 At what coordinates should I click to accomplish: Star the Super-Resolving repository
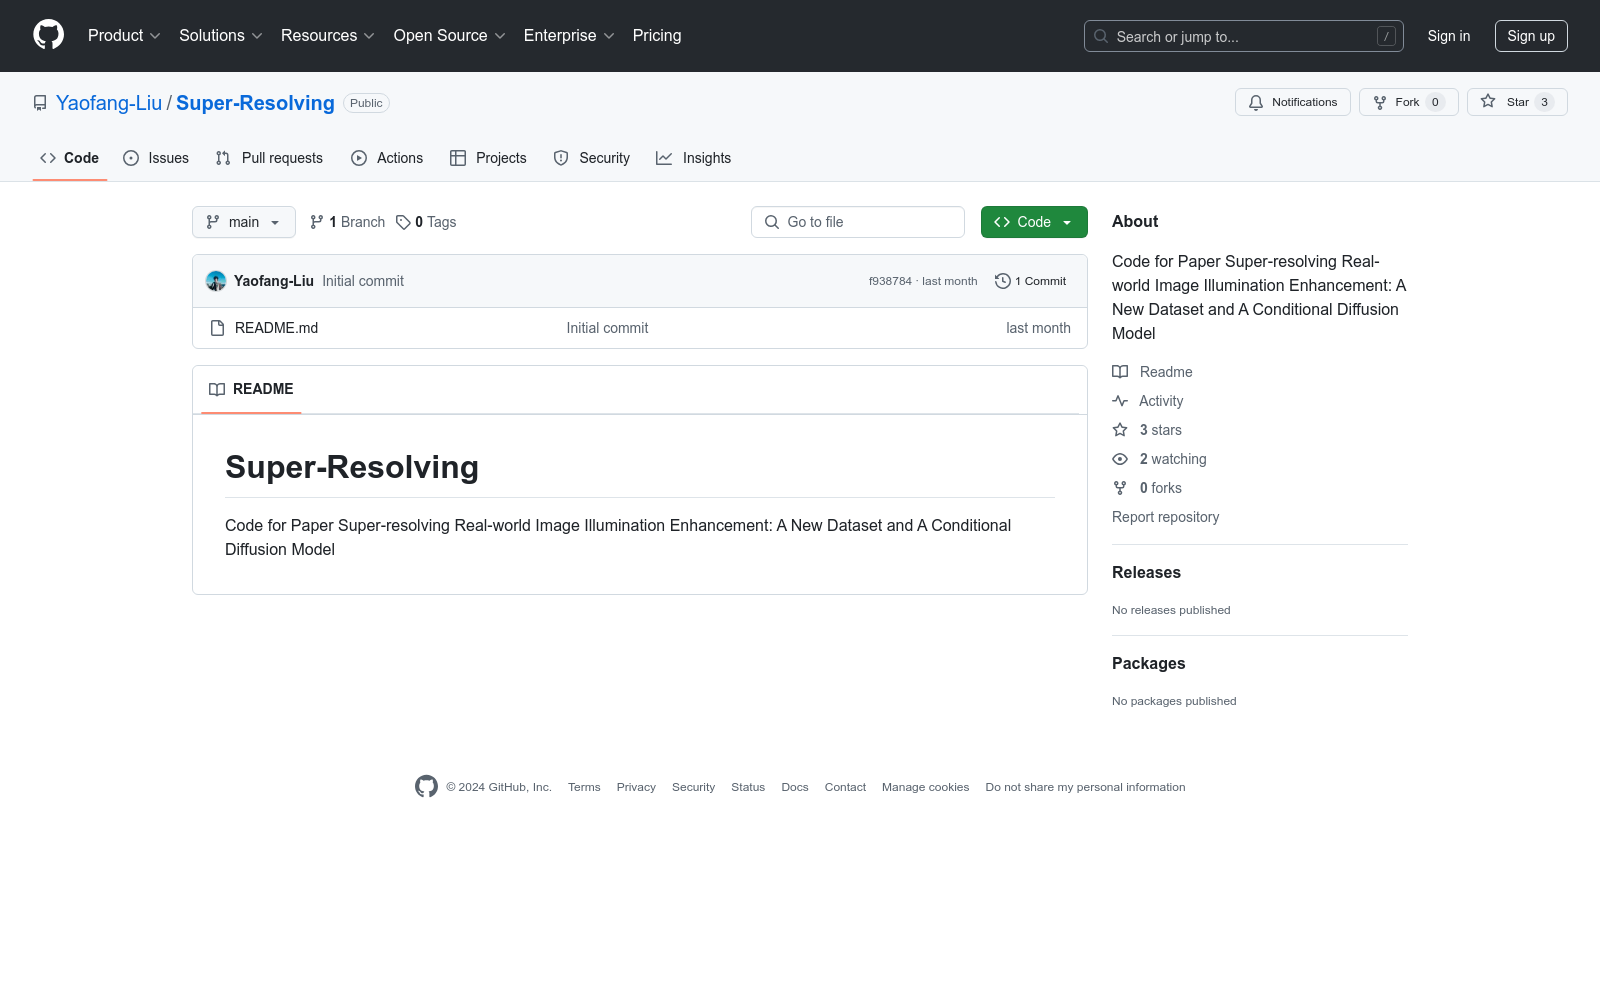pyautogui.click(x=1517, y=102)
